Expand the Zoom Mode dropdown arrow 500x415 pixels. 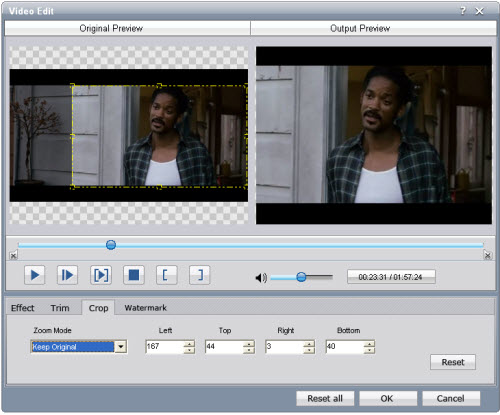(121, 347)
